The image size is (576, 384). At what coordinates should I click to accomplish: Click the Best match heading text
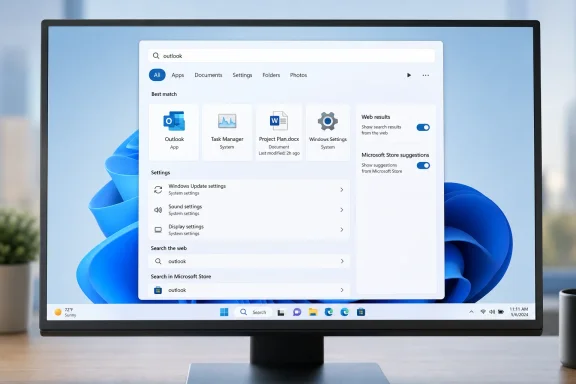[164, 94]
